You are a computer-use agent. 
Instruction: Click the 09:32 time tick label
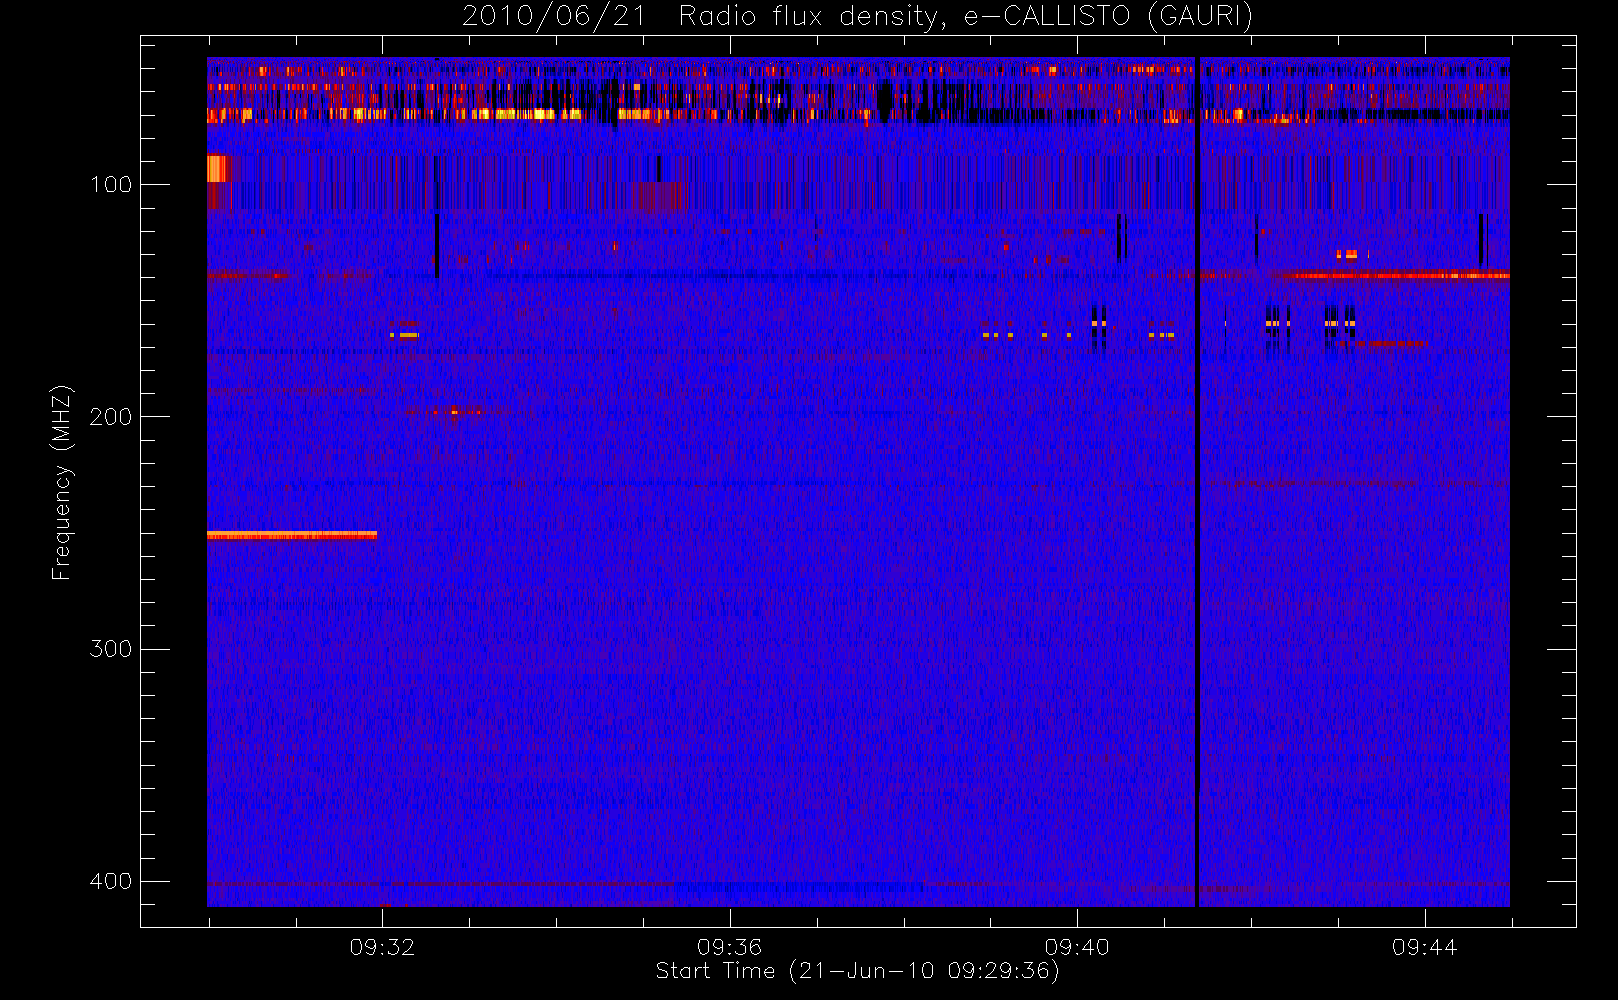[x=382, y=947]
